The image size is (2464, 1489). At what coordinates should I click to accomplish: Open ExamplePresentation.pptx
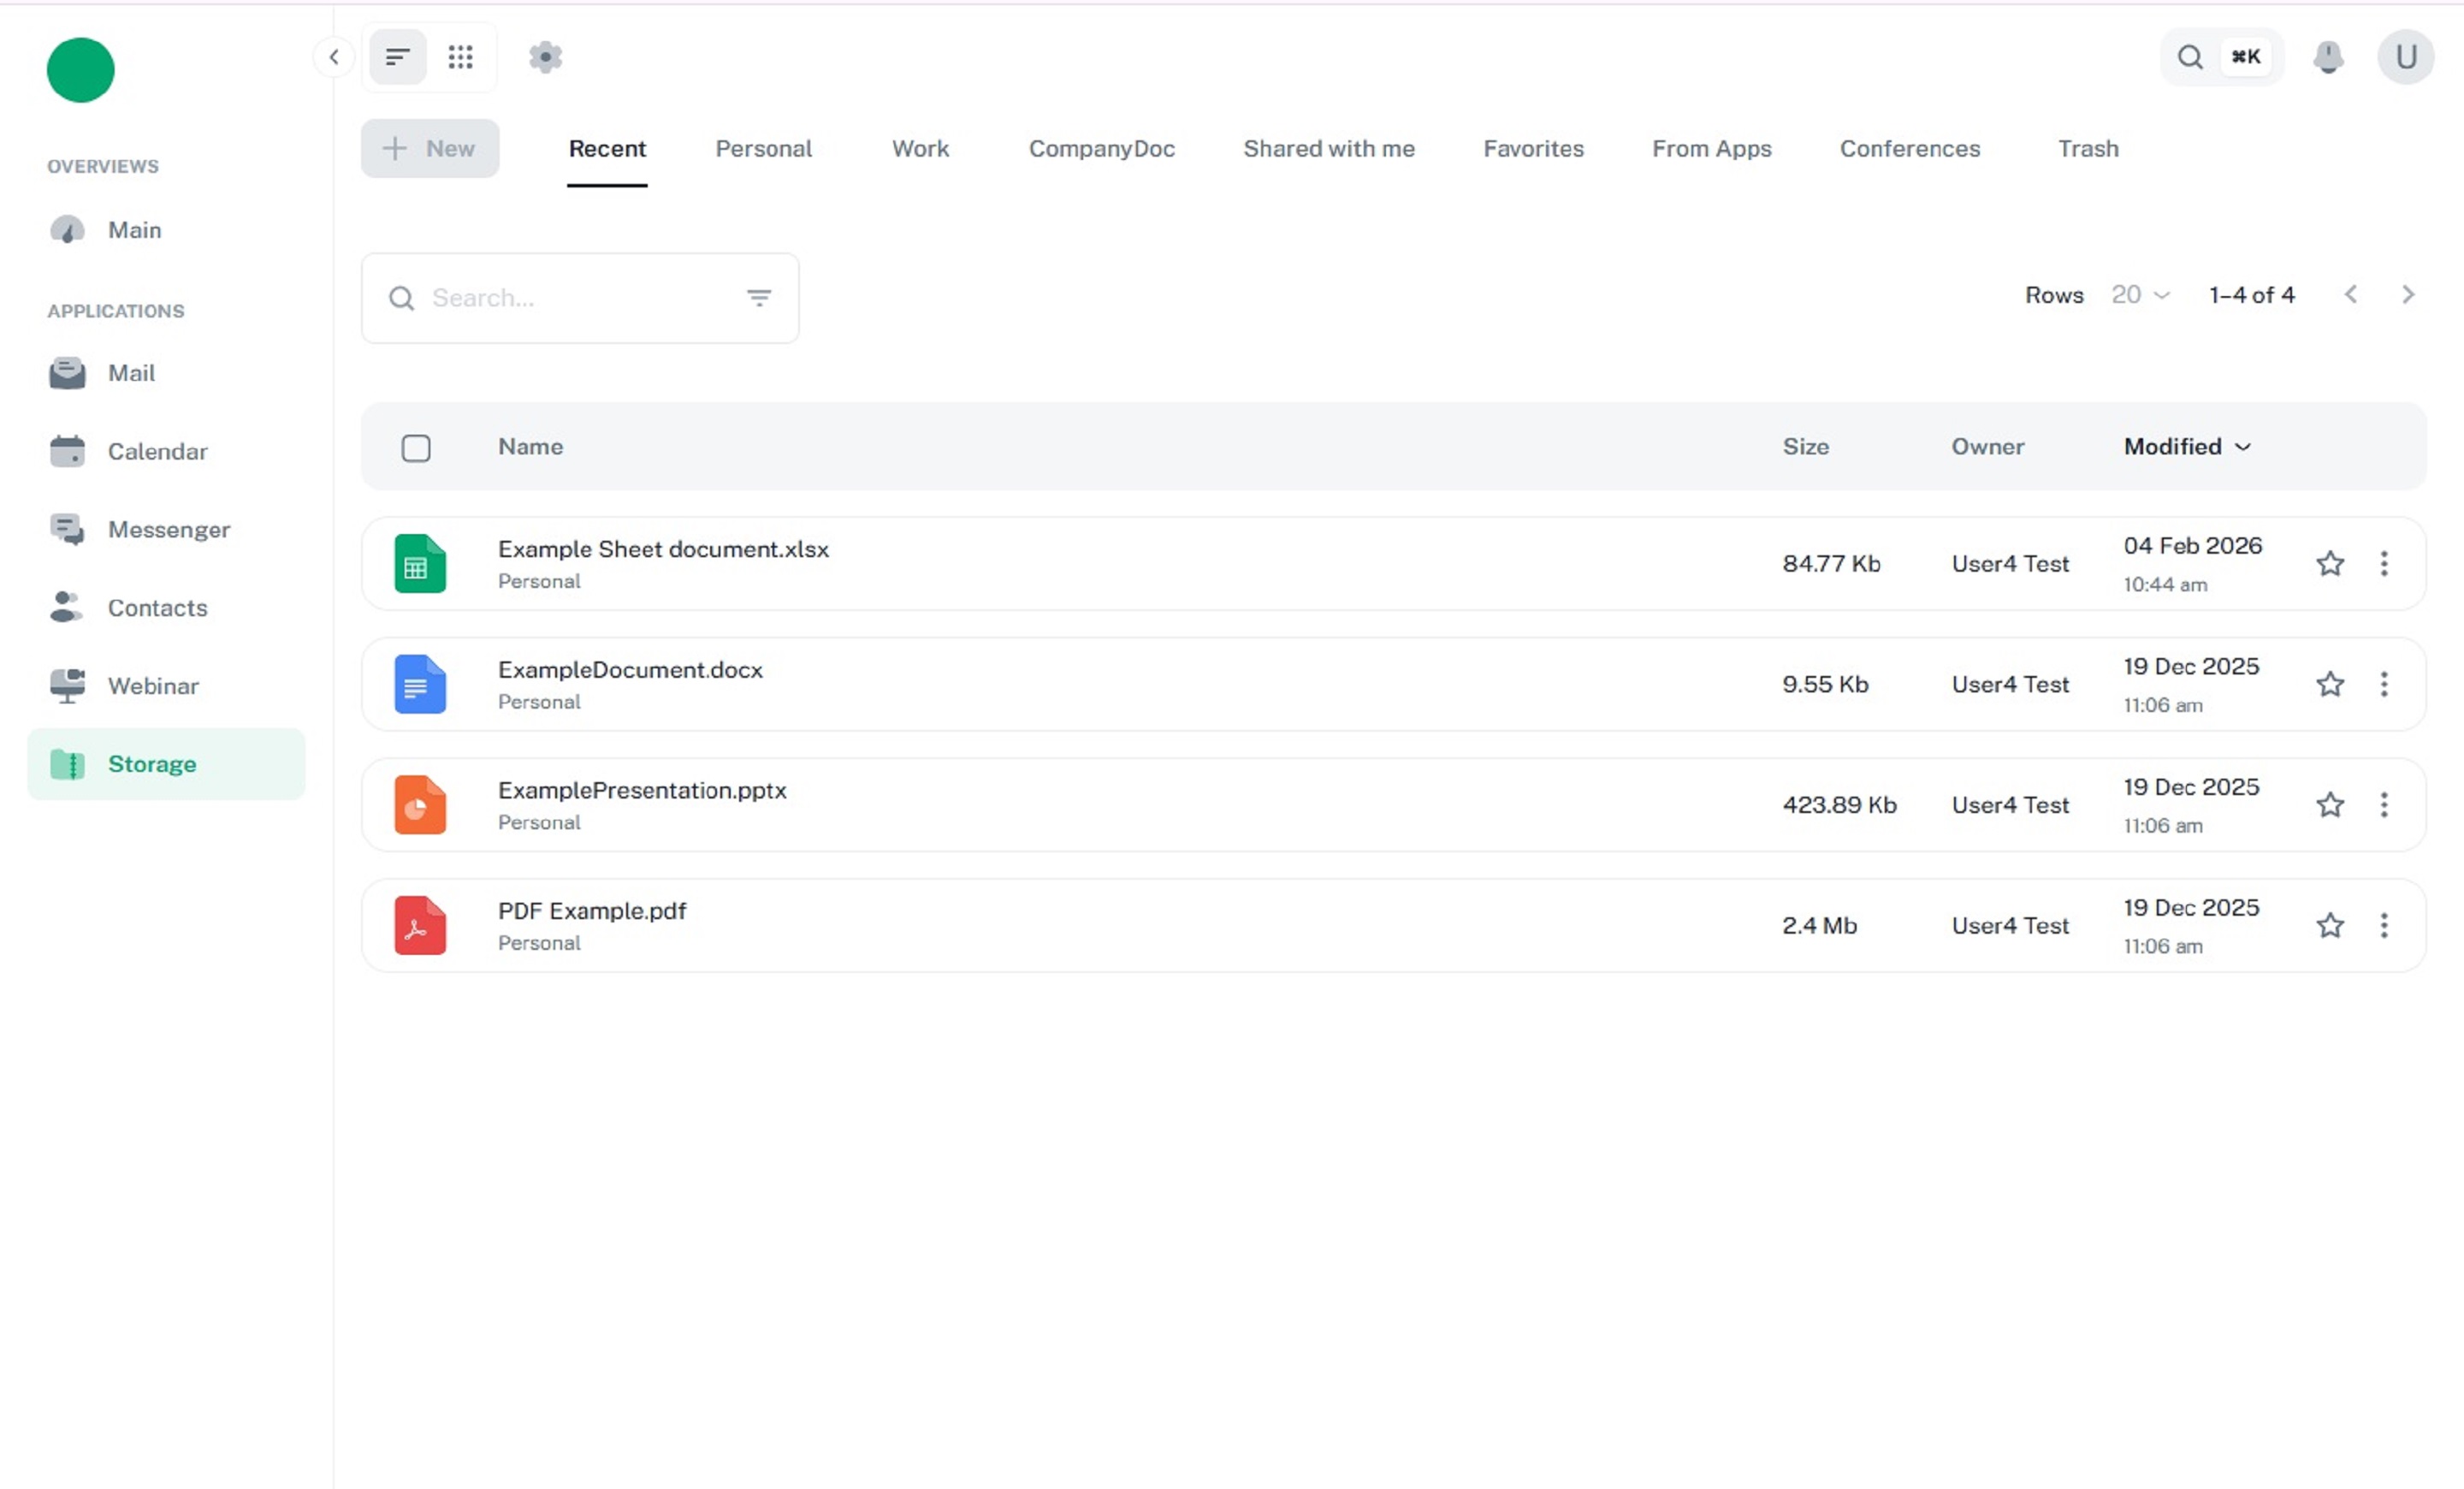(x=642, y=790)
